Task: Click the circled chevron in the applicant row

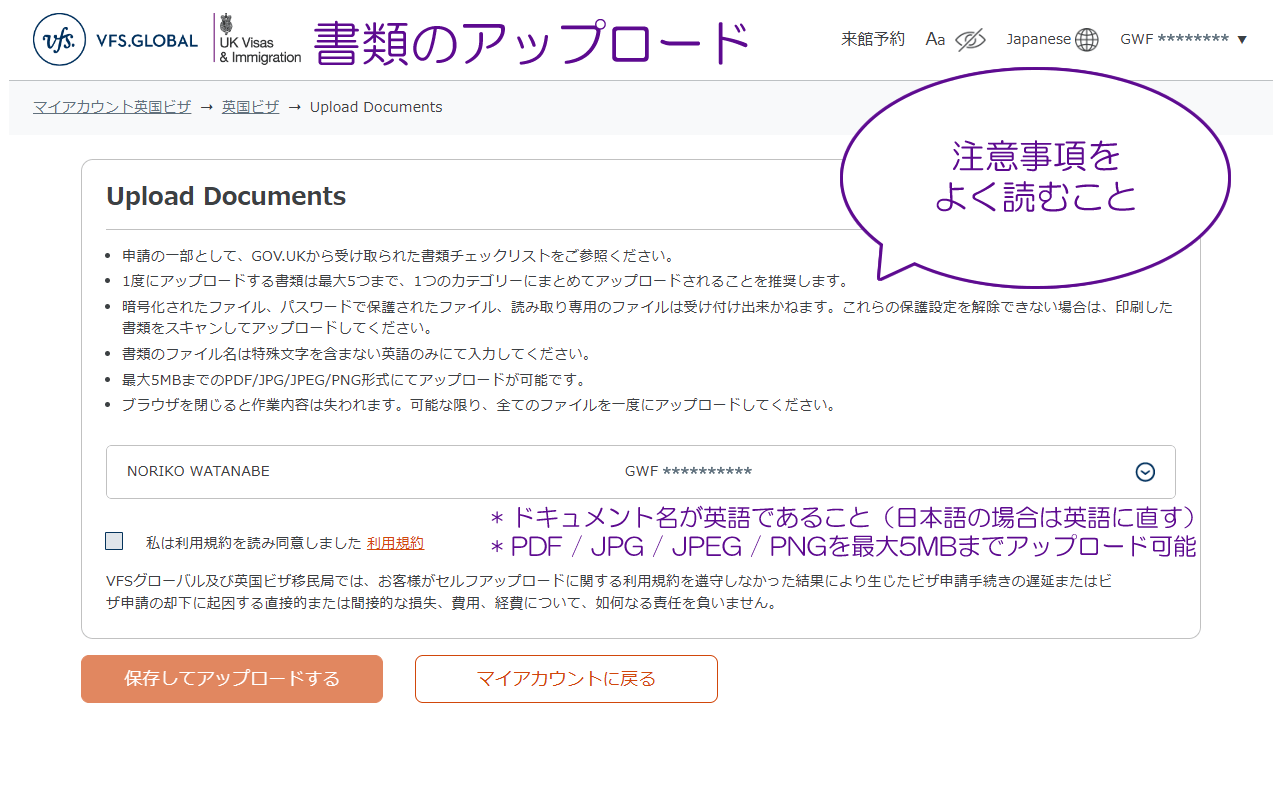Action: tap(1146, 472)
